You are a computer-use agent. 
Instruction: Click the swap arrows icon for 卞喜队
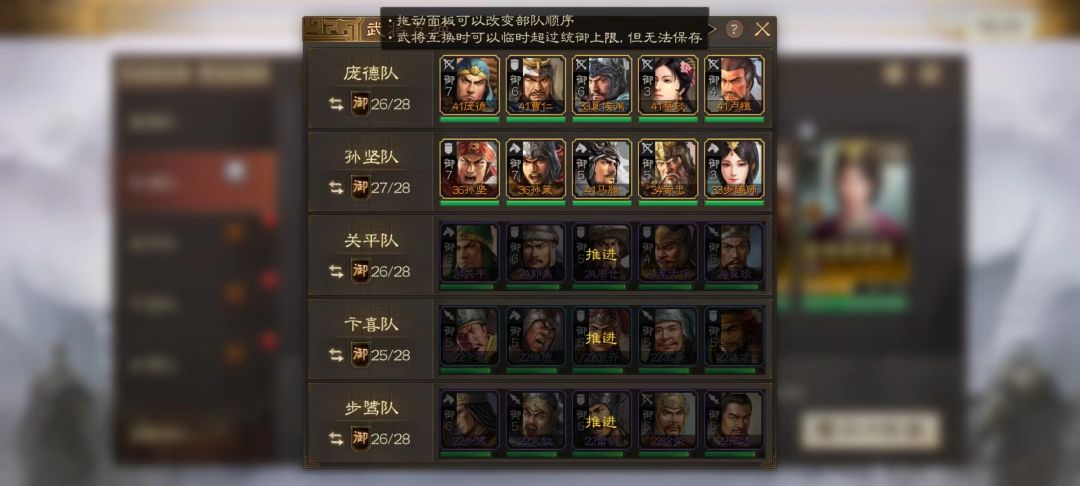click(x=336, y=355)
